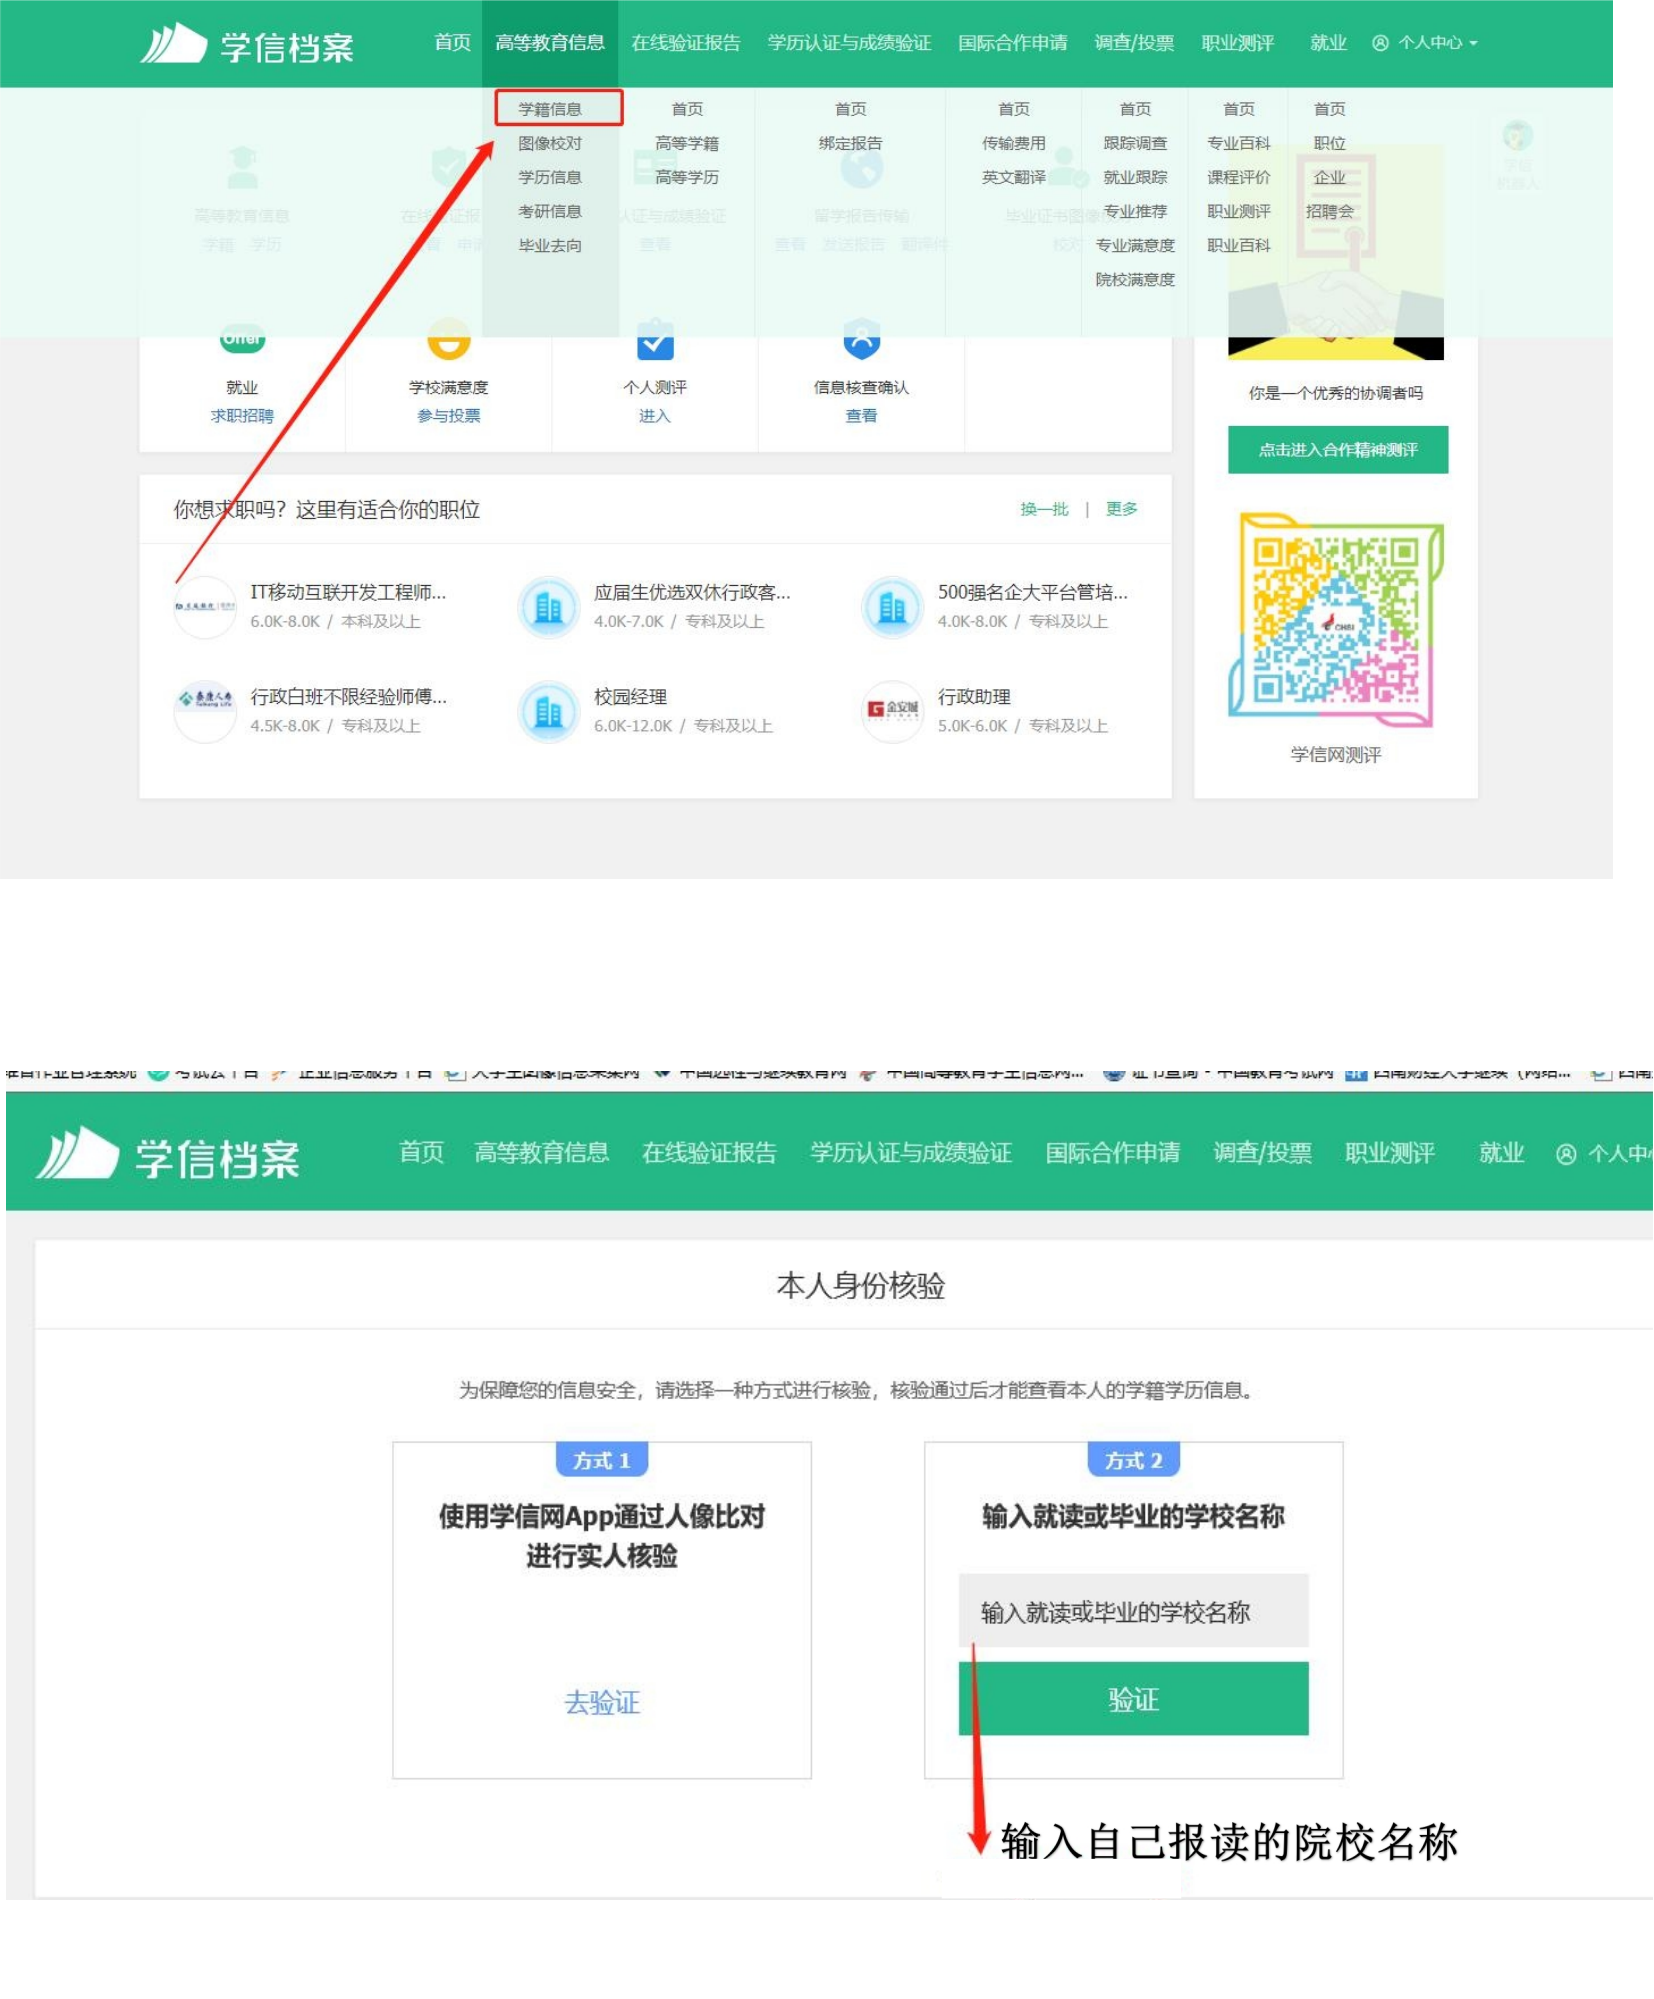
Task: Click the 企安城 logo beside 行政助理
Action: coord(891,710)
